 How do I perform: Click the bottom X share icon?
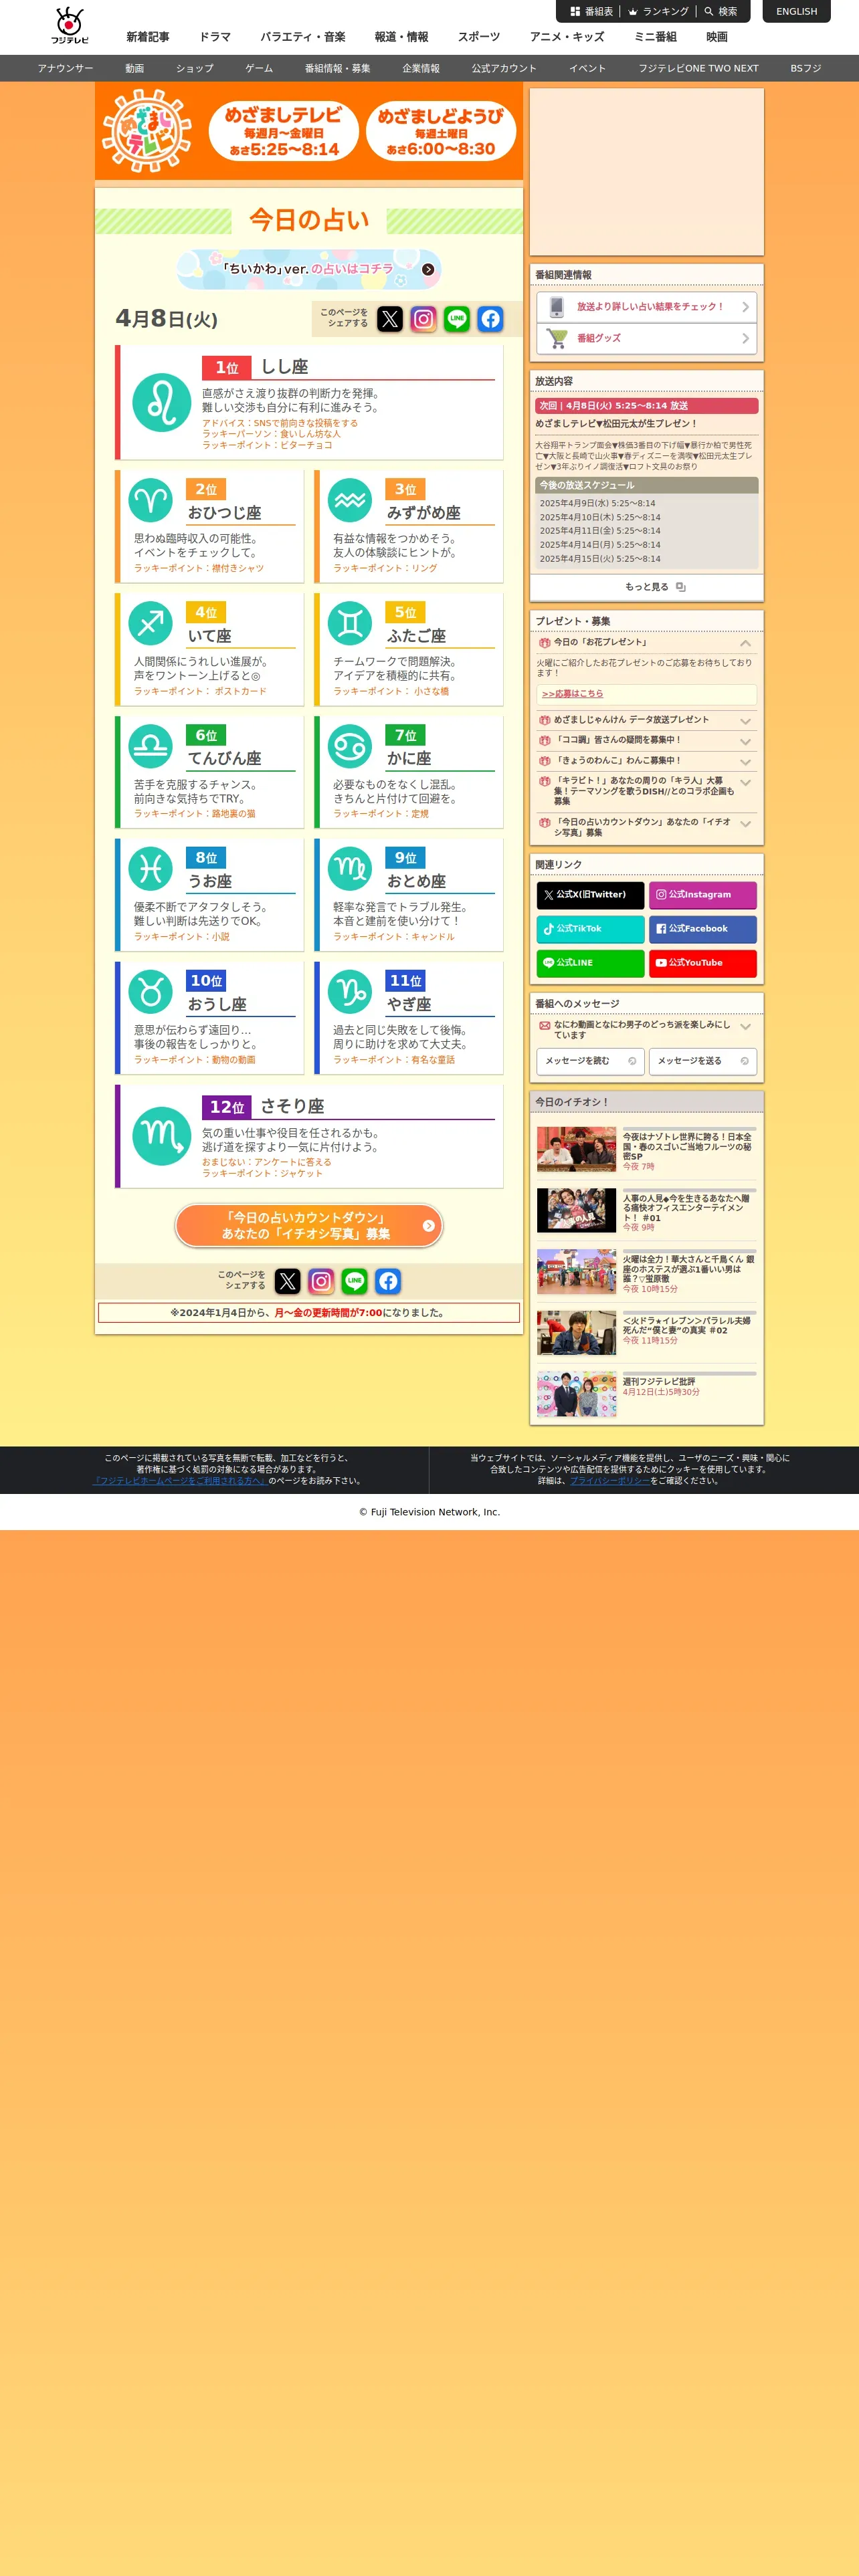(x=288, y=1281)
